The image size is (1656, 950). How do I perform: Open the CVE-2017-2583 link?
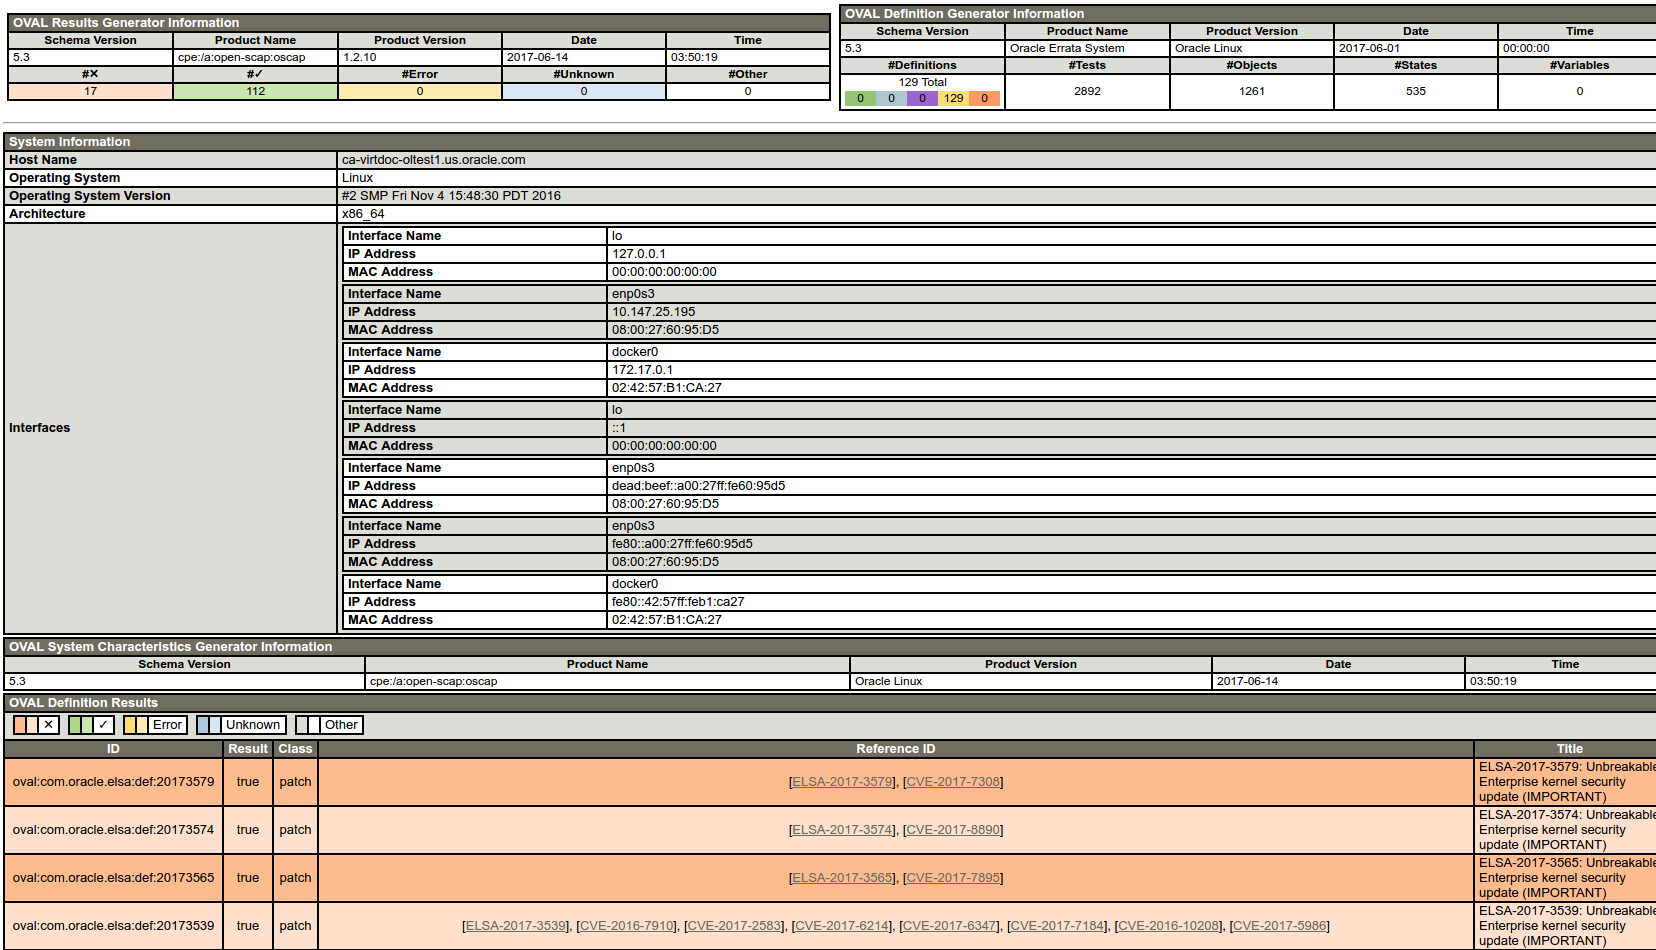pyautogui.click(x=735, y=926)
